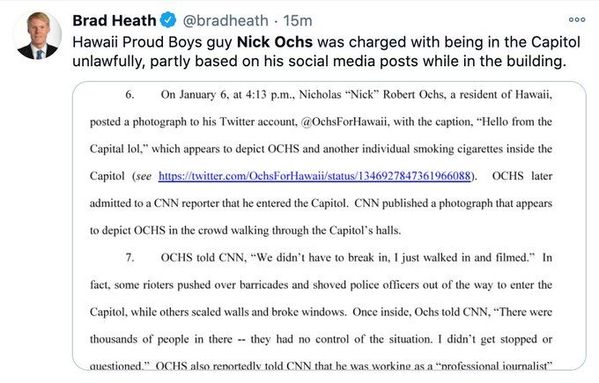Click the blue verified checkmark badge
This screenshot has width=599, height=383.
click(x=168, y=20)
